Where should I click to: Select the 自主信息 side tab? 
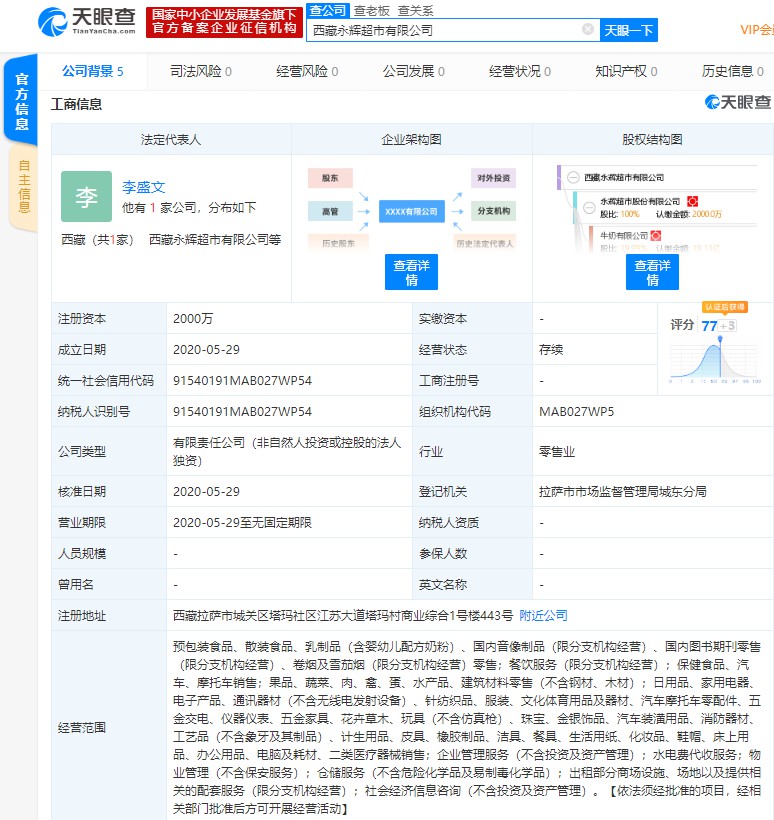click(24, 187)
